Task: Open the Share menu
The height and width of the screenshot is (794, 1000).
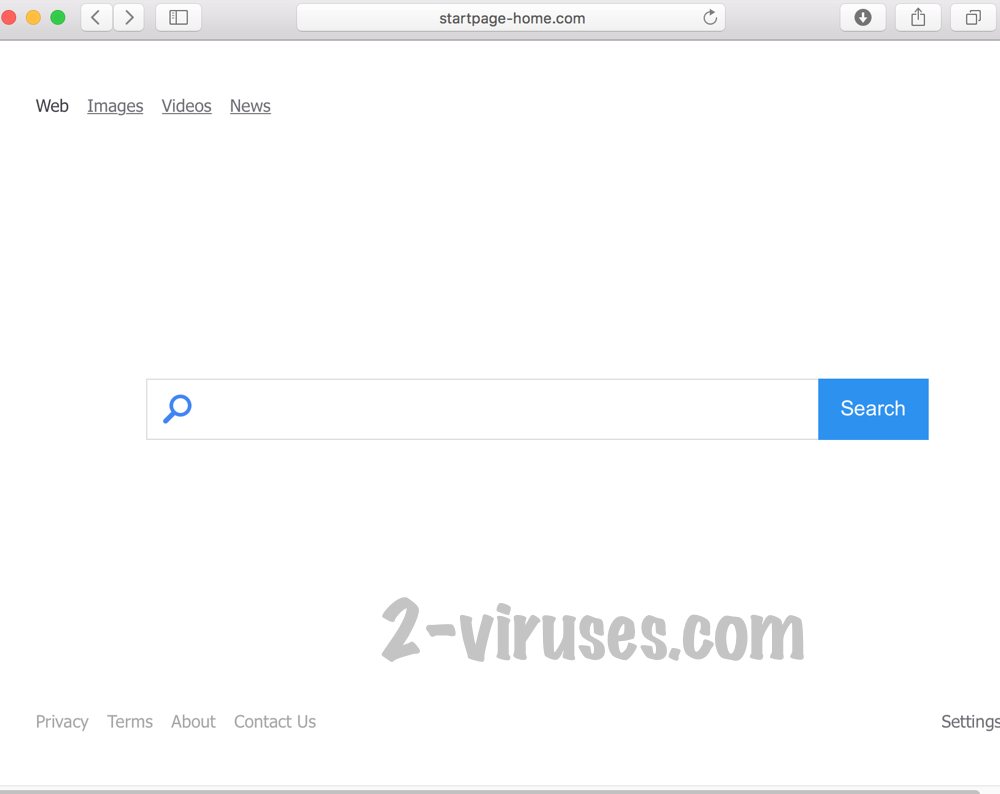Action: (917, 17)
